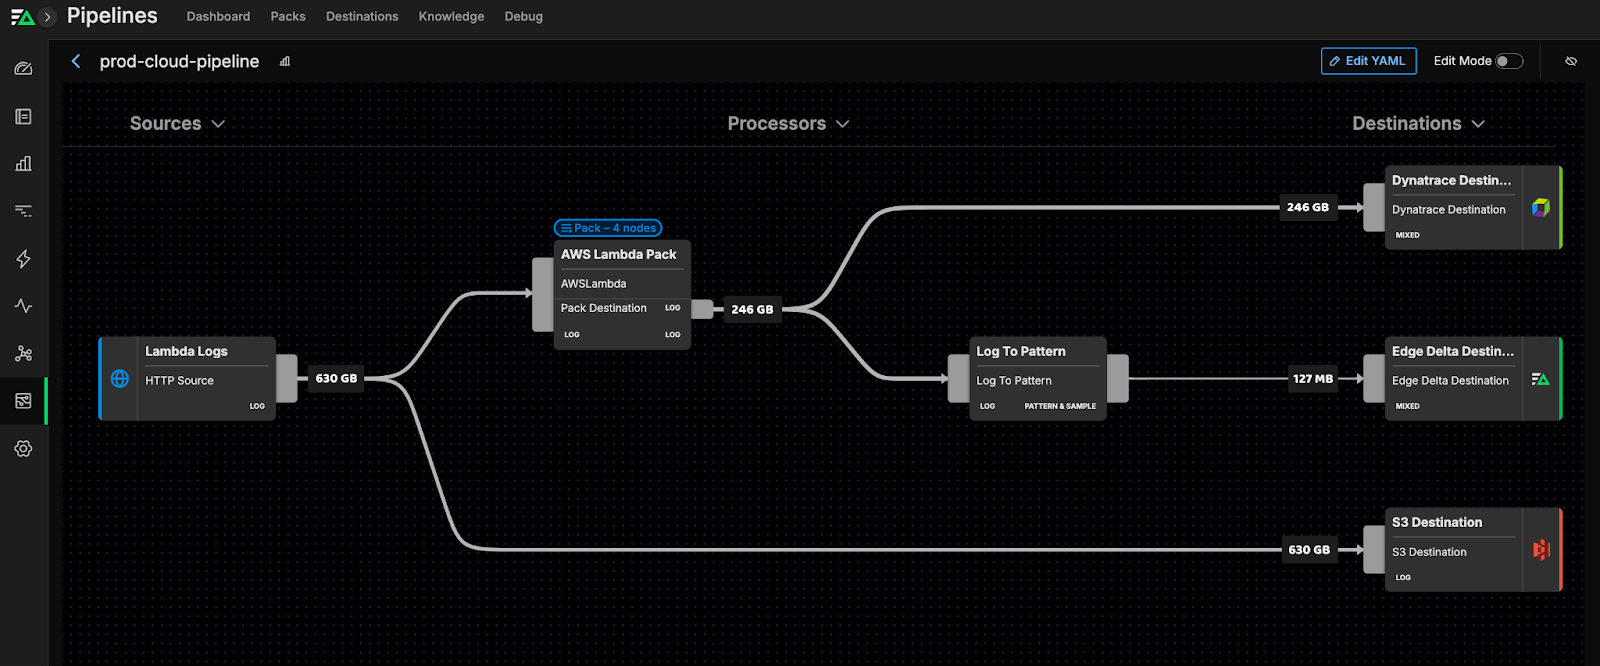Click the globe icon on Lambda Logs node
Viewport: 1600px width, 666px height.
tap(120, 379)
